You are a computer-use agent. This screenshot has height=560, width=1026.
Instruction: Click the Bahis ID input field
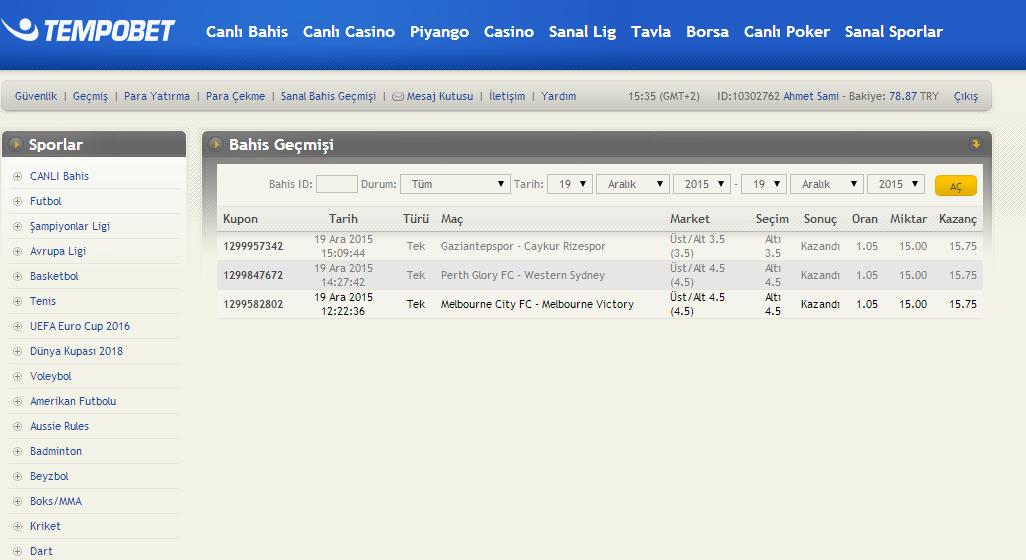336,184
